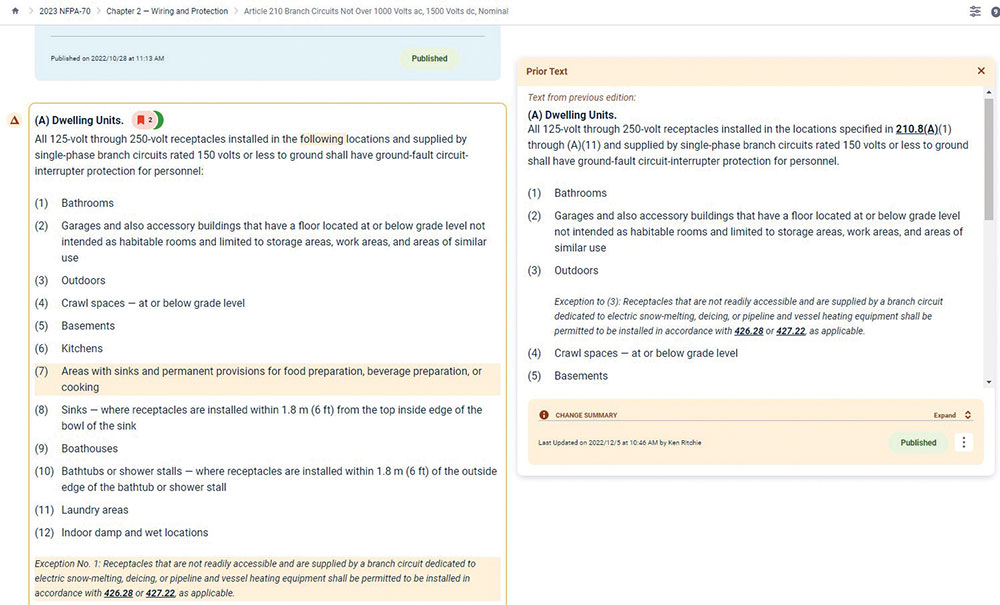1000x605 pixels.
Task: Open the bookmark badge on Dwelling Units
Action: 146,120
